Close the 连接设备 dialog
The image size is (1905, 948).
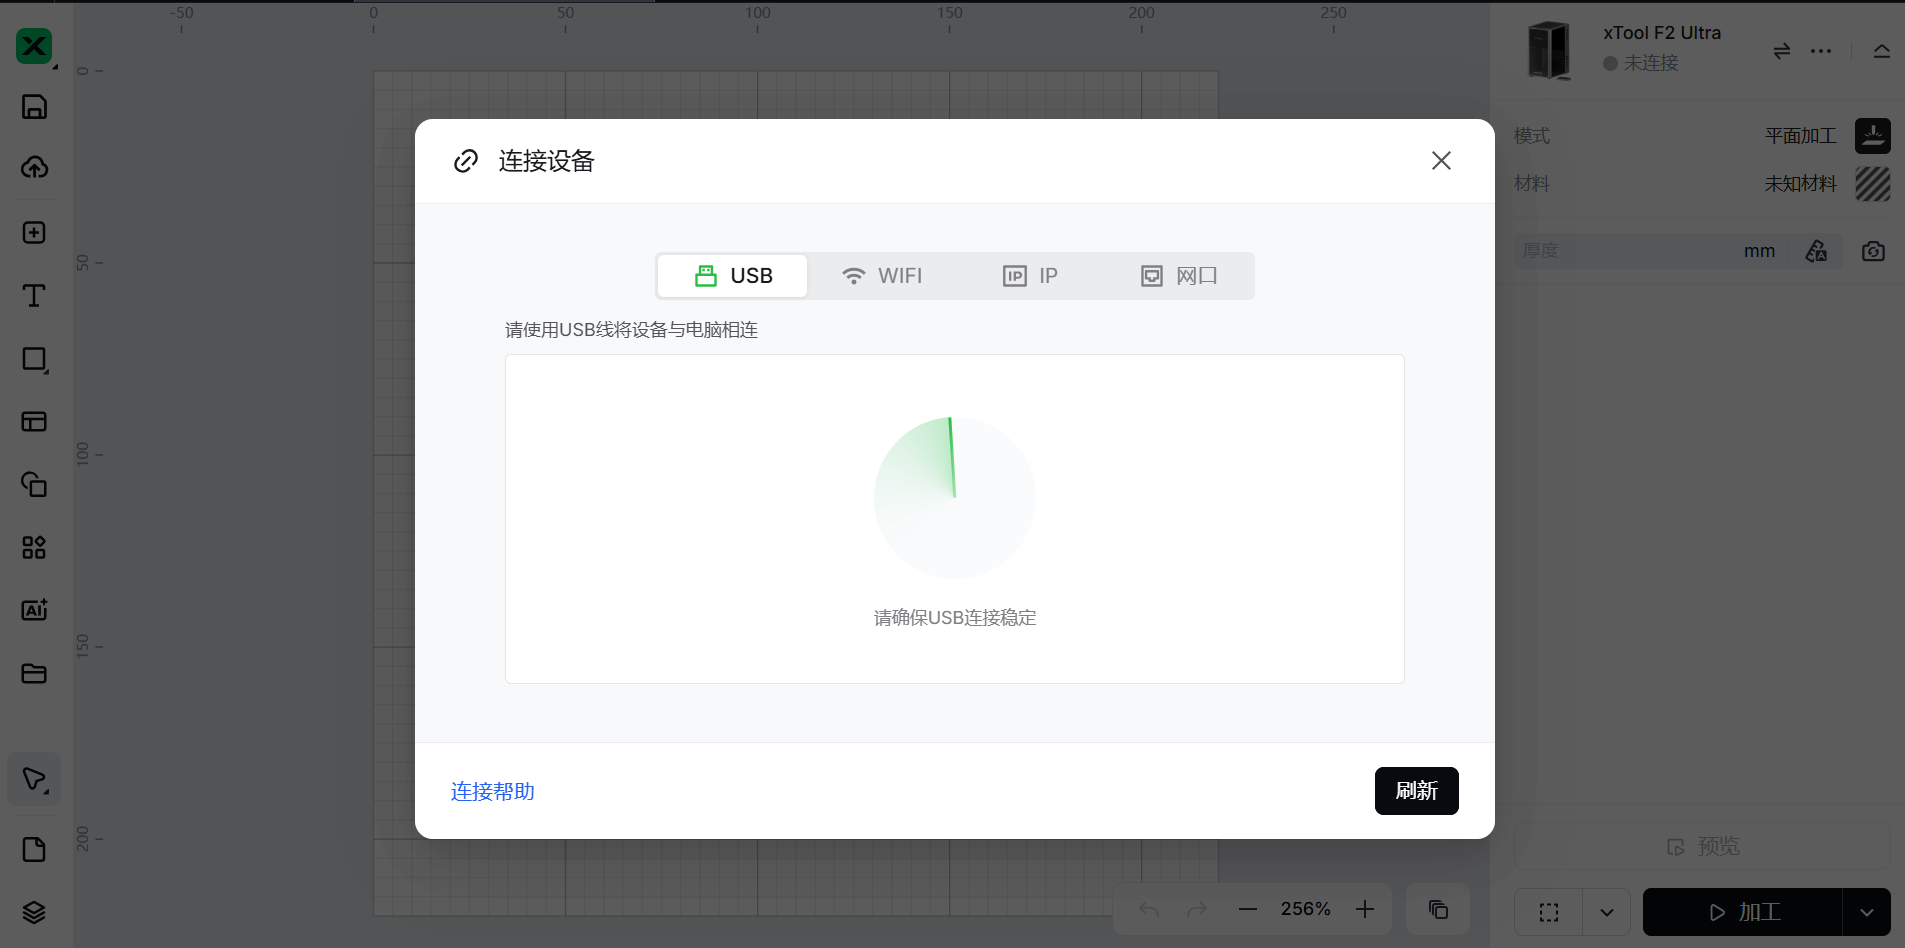click(1440, 161)
